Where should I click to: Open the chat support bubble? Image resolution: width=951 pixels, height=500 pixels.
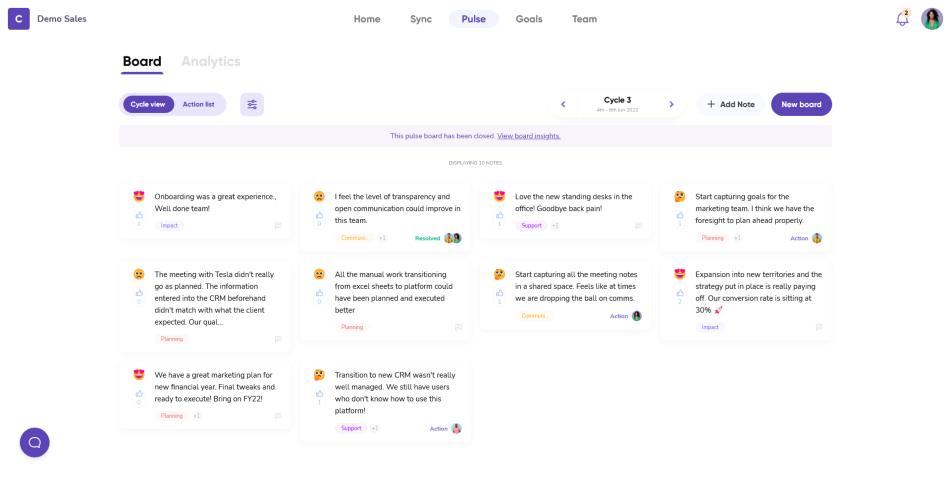35,442
